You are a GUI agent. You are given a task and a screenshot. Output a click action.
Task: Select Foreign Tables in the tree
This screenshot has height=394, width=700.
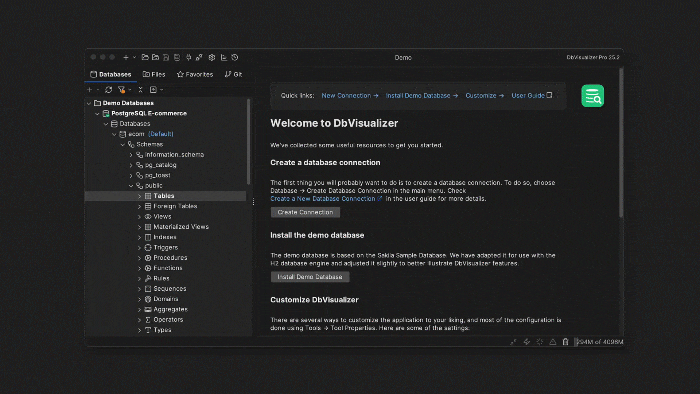[175, 206]
